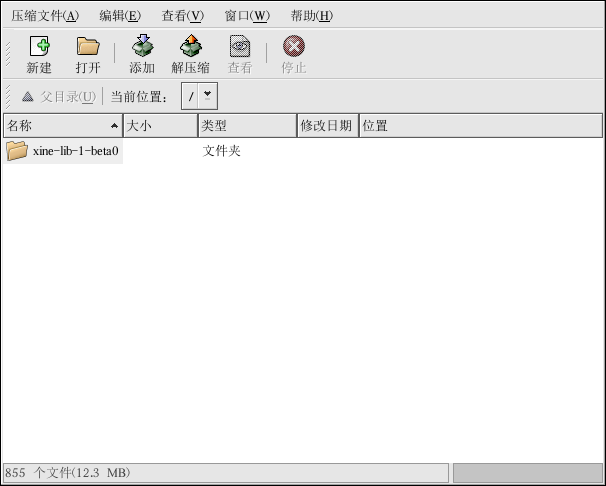Click the 新建 (New) archive icon
This screenshot has height=486, width=606.
pyautogui.click(x=39, y=46)
